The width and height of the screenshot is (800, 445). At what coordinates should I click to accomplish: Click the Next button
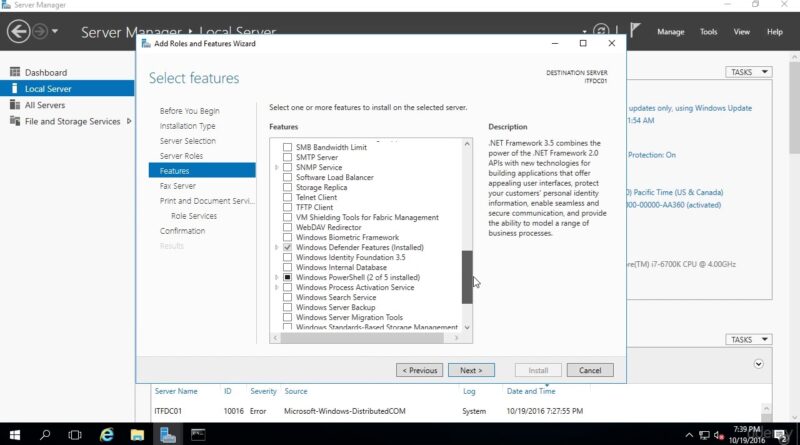pyautogui.click(x=471, y=370)
